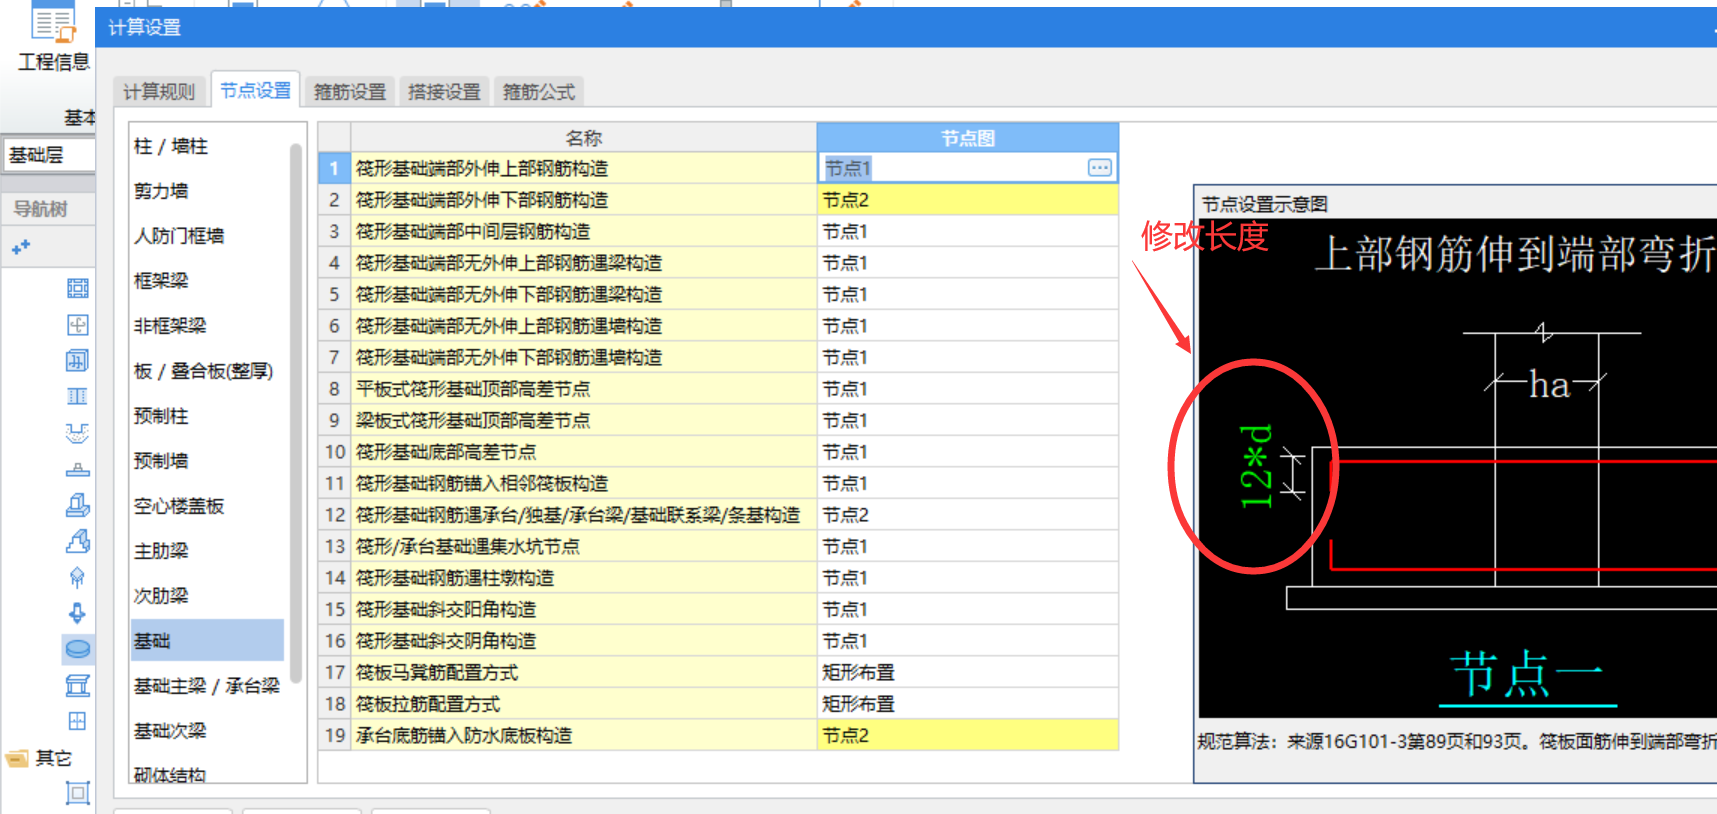Select the square cross component icon in sidebar
Image resolution: width=1717 pixels, height=814 pixels.
(77, 324)
